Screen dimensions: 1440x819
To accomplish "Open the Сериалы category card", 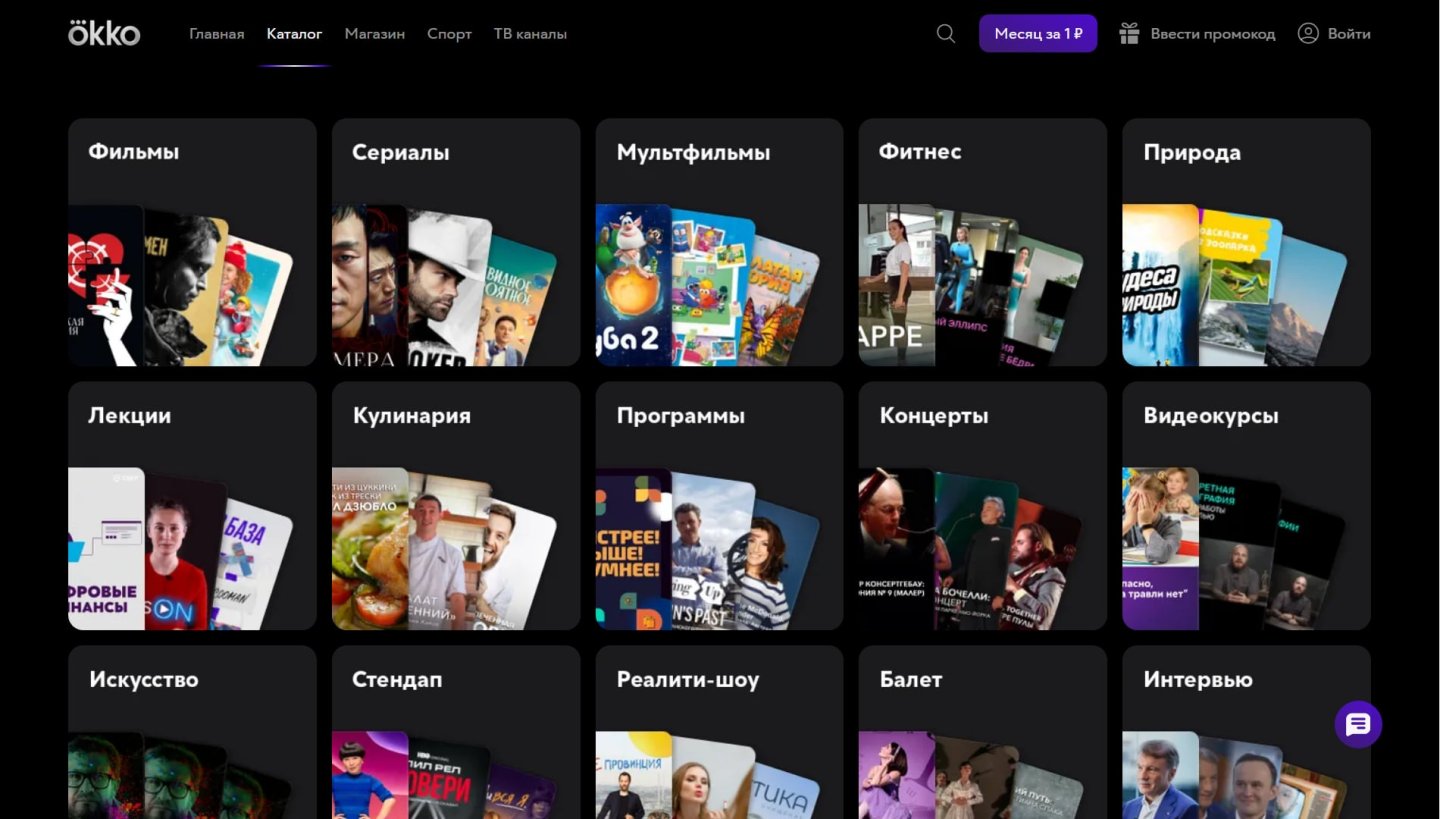I will (456, 242).
